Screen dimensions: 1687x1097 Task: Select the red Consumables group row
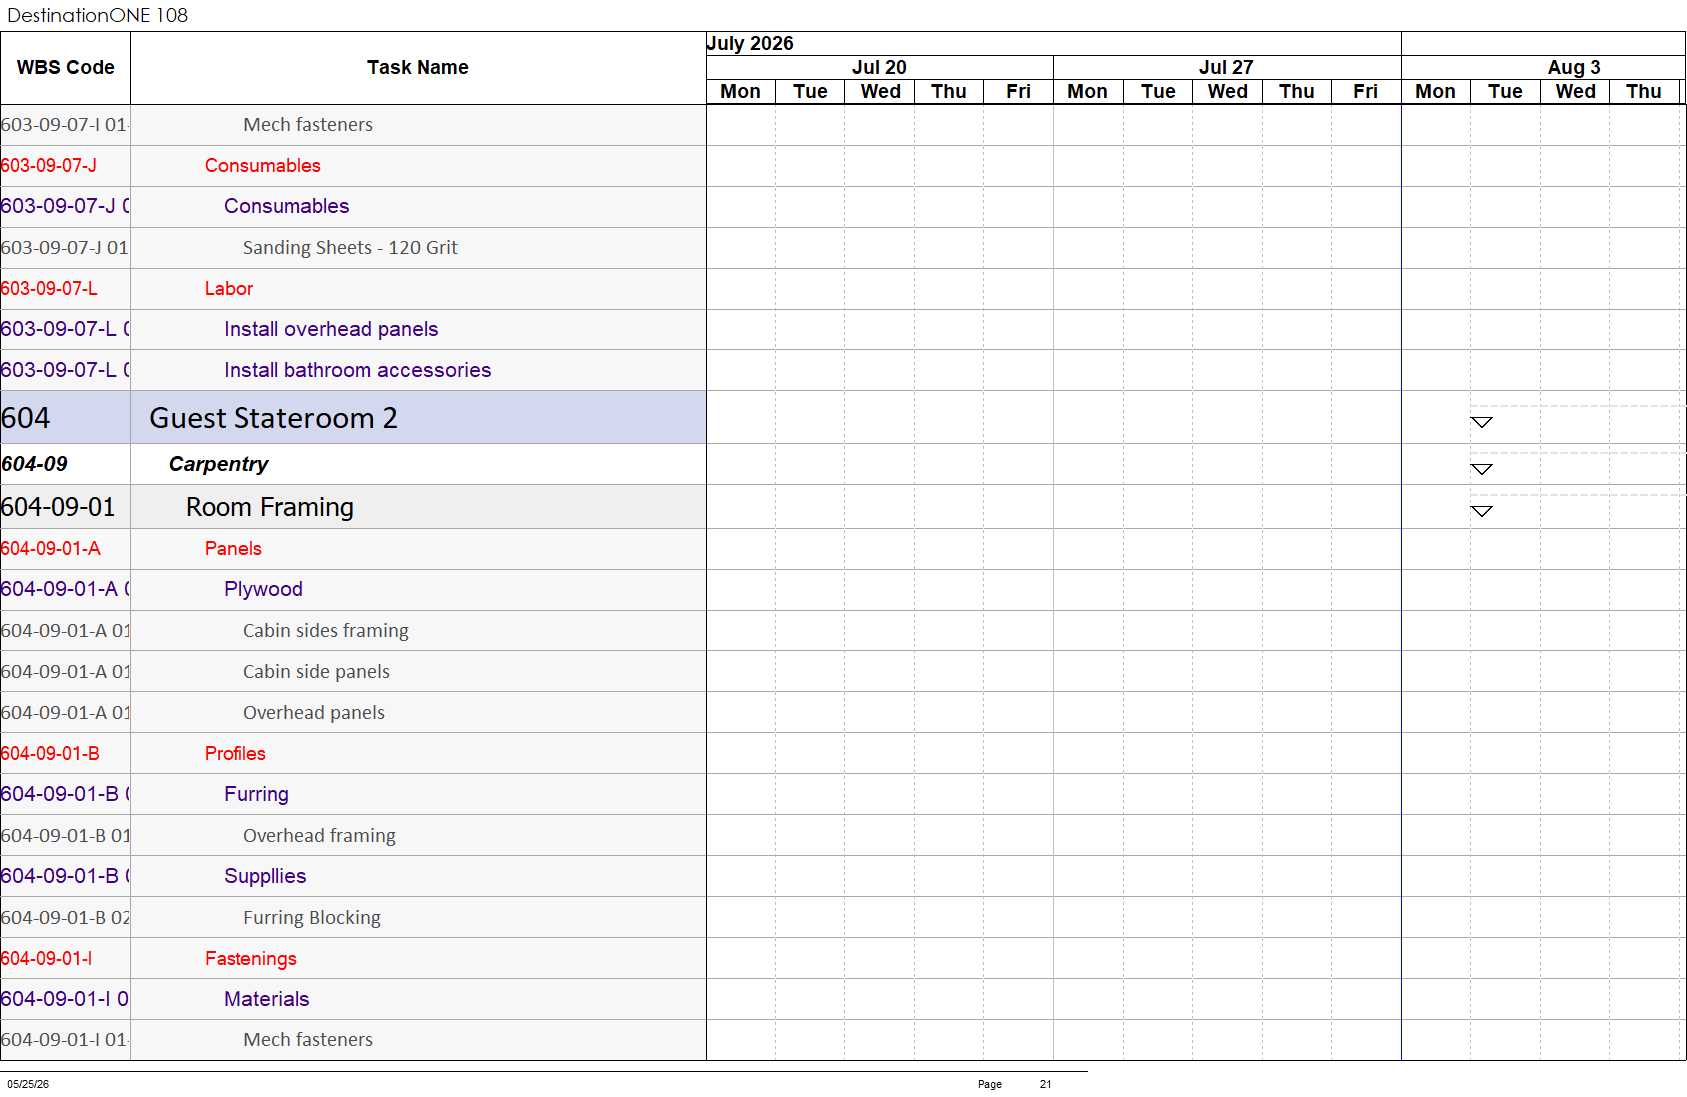[x=418, y=166]
